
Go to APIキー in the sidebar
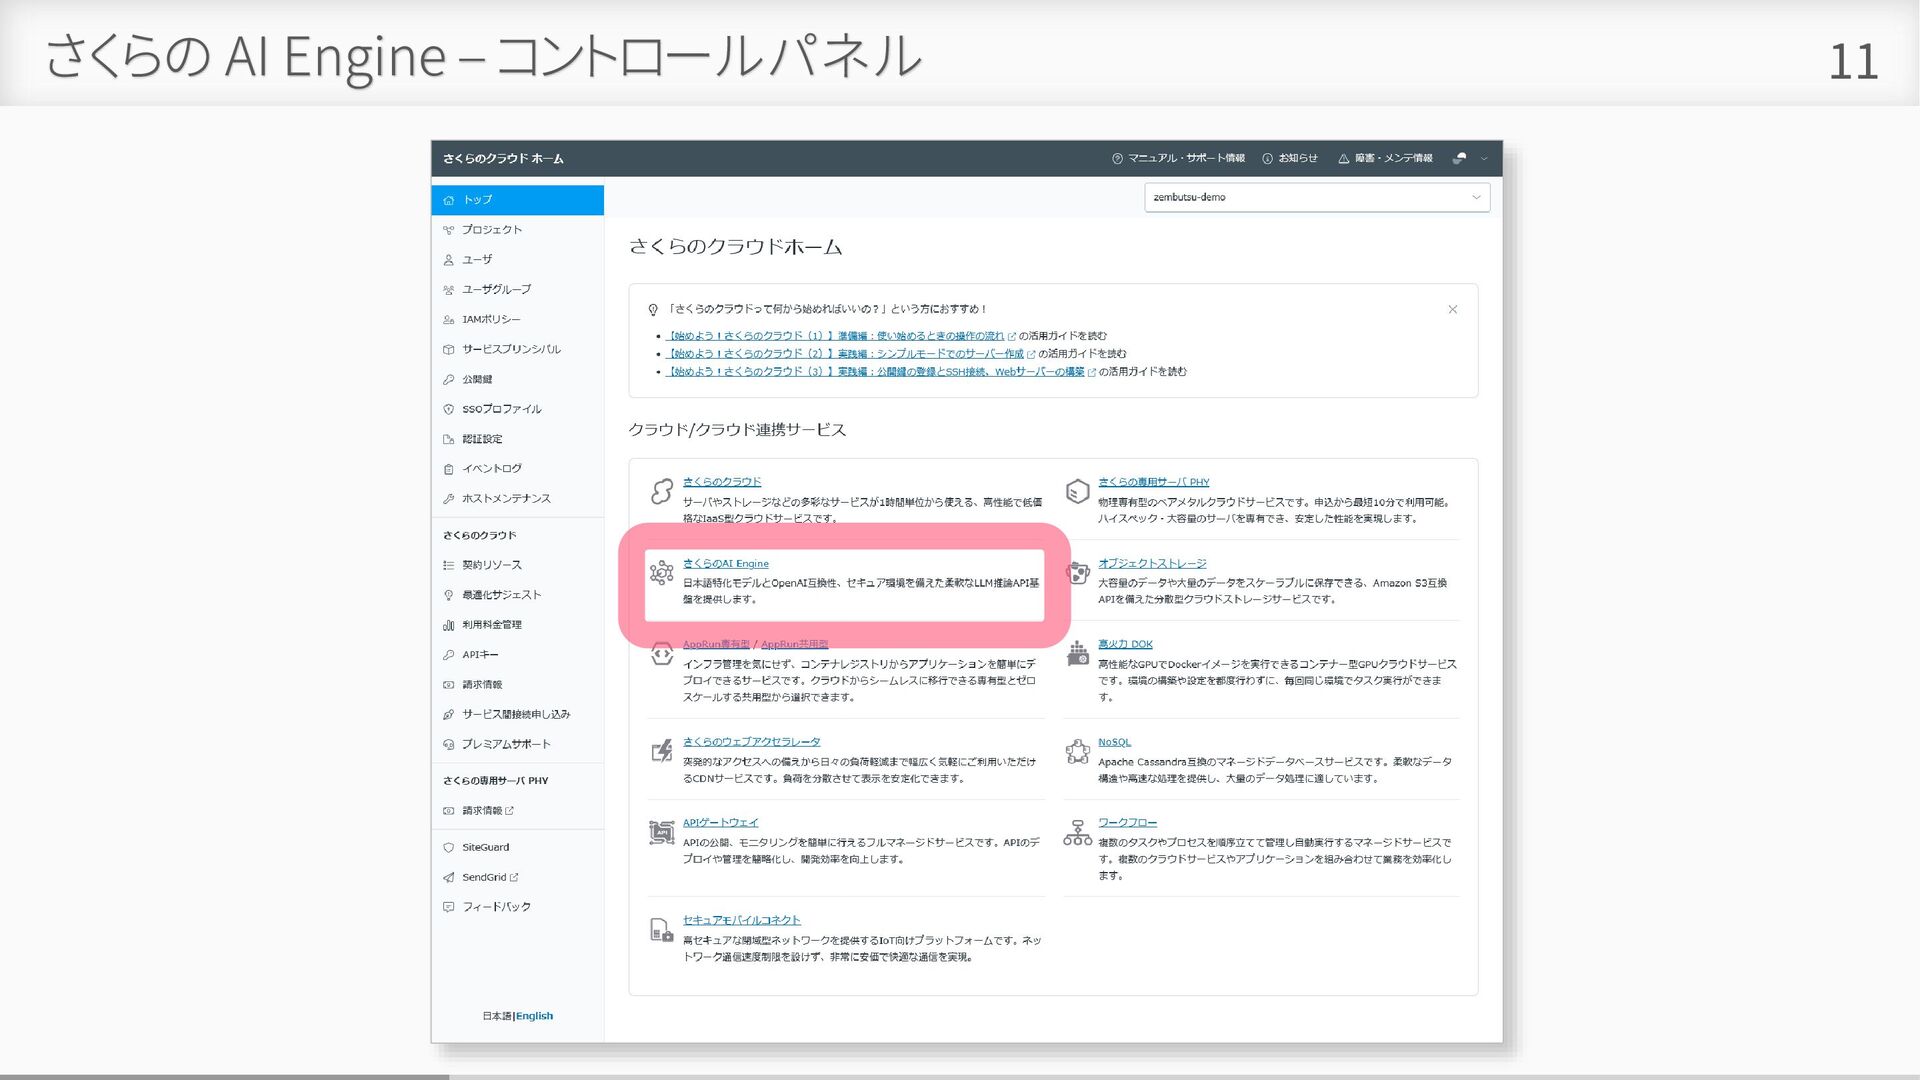[479, 654]
